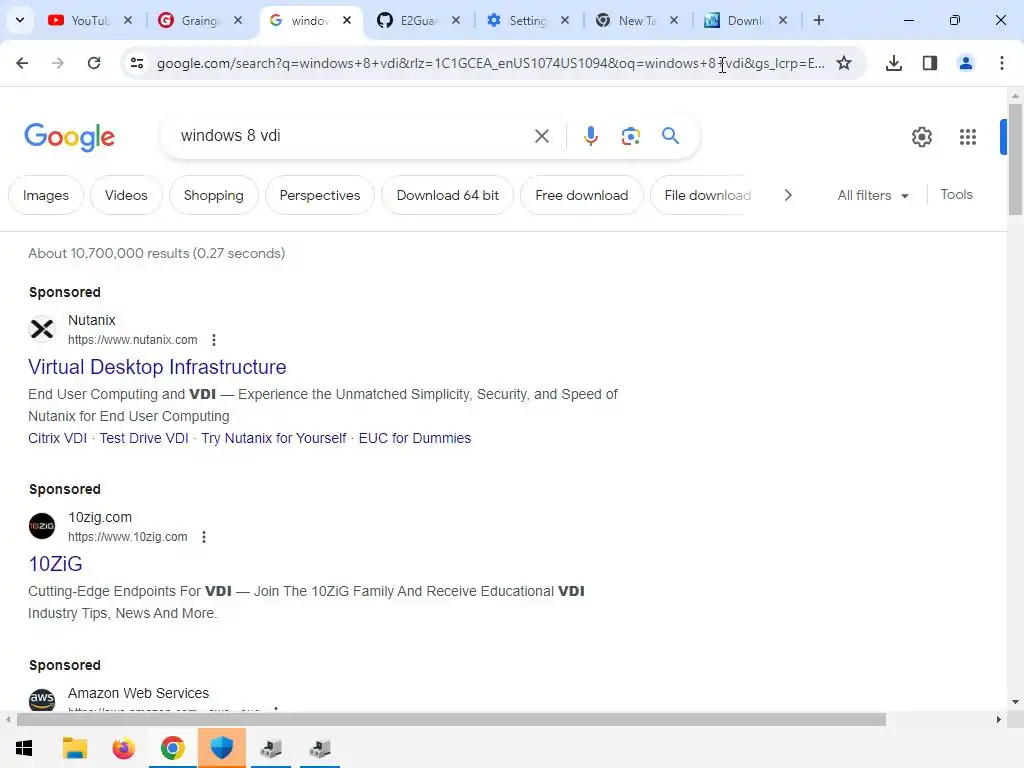Click the 10ZiG favicon logo

tap(42, 526)
